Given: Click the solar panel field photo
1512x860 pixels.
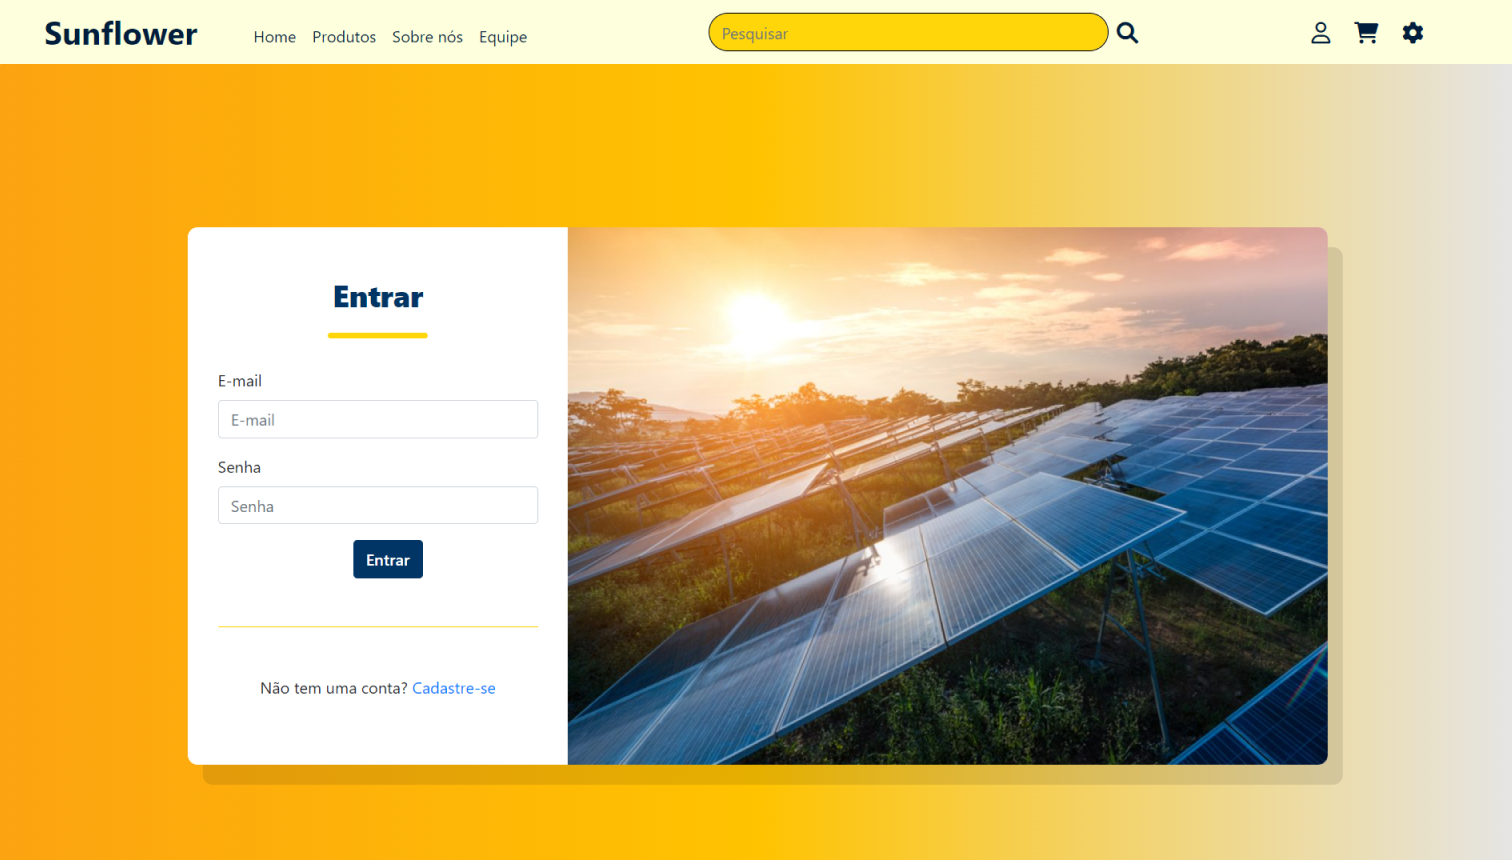Looking at the screenshot, I should point(947,495).
